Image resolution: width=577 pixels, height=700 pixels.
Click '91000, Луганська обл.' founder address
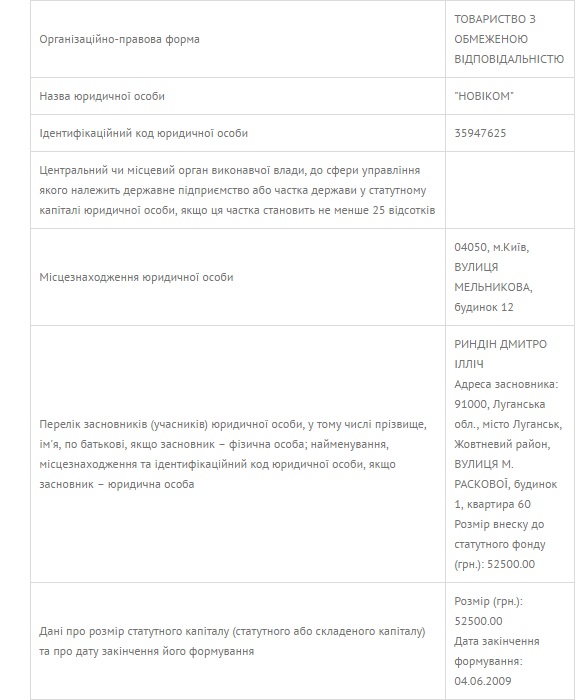508,414
